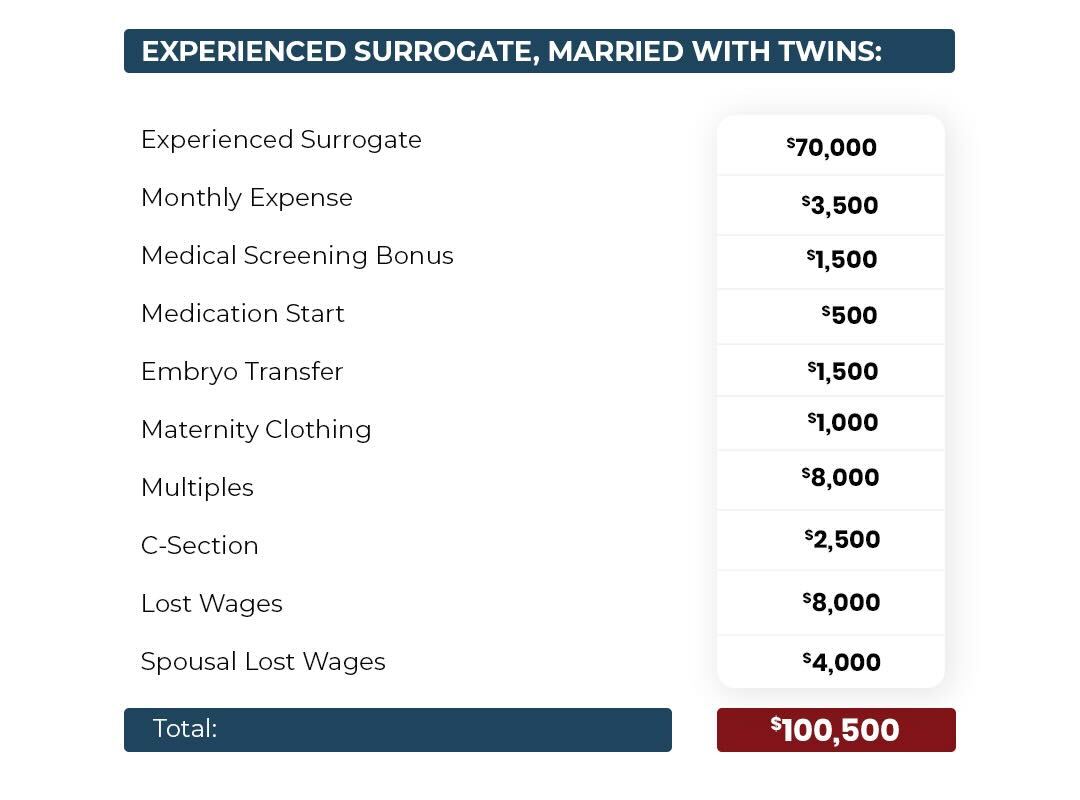Click the C-Section label

(200, 546)
